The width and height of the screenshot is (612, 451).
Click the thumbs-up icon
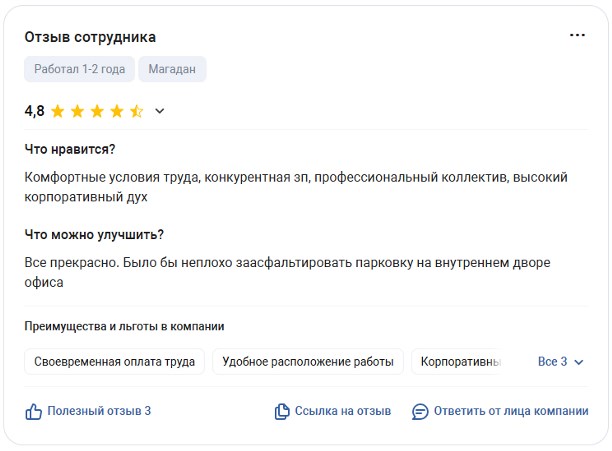[x=33, y=411]
